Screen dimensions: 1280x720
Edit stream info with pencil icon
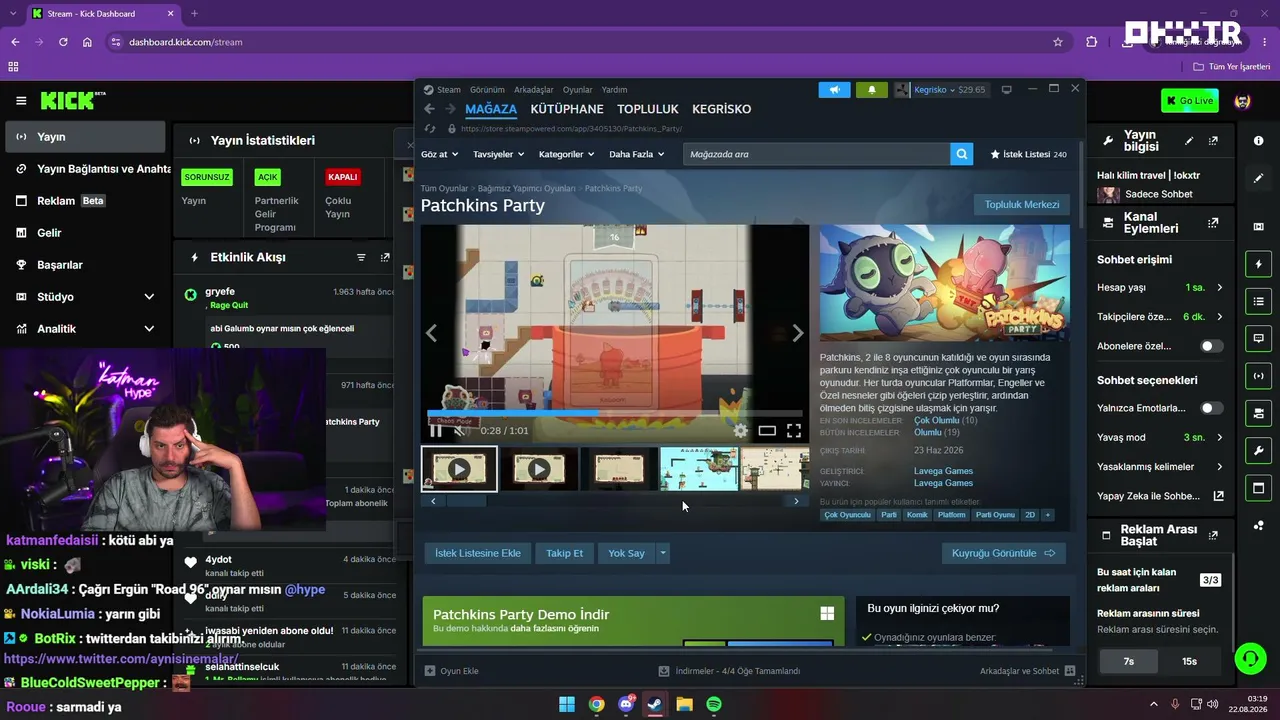click(x=1189, y=141)
